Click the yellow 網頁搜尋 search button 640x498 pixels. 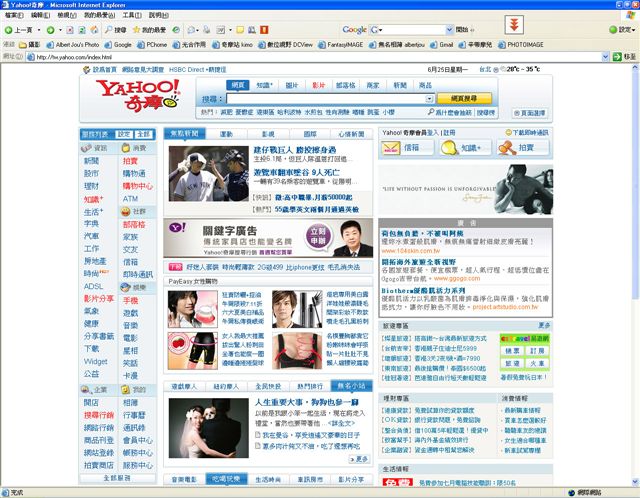[x=464, y=98]
